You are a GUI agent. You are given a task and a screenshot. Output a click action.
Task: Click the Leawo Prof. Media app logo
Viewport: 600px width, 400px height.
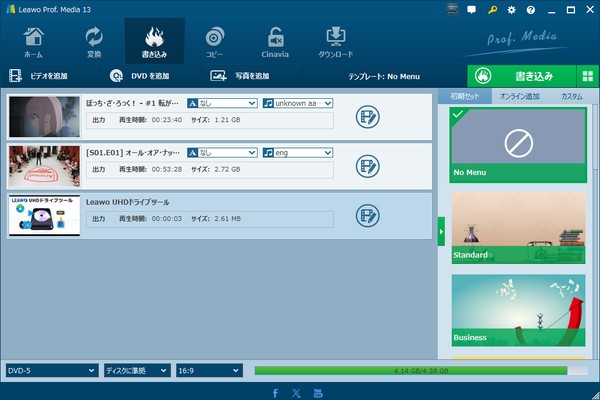pyautogui.click(x=10, y=9)
